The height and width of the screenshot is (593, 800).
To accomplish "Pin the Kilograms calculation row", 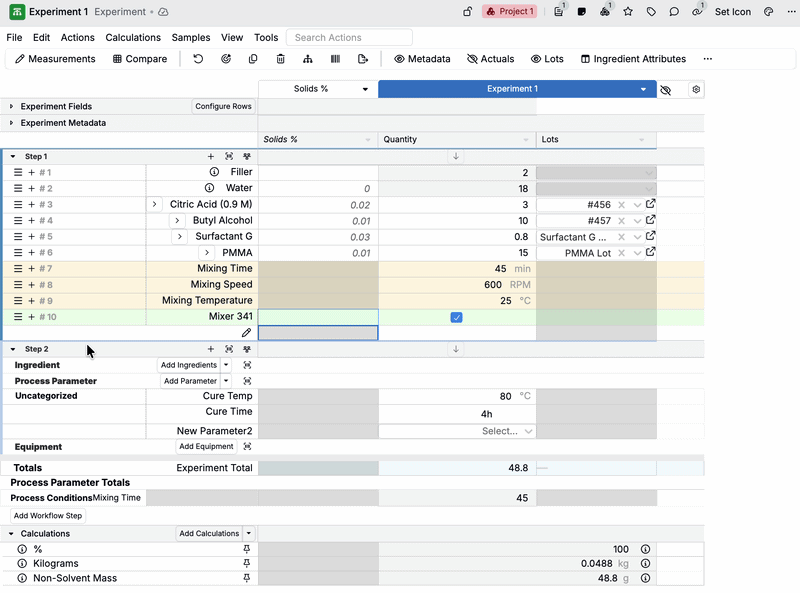I will coord(247,564).
